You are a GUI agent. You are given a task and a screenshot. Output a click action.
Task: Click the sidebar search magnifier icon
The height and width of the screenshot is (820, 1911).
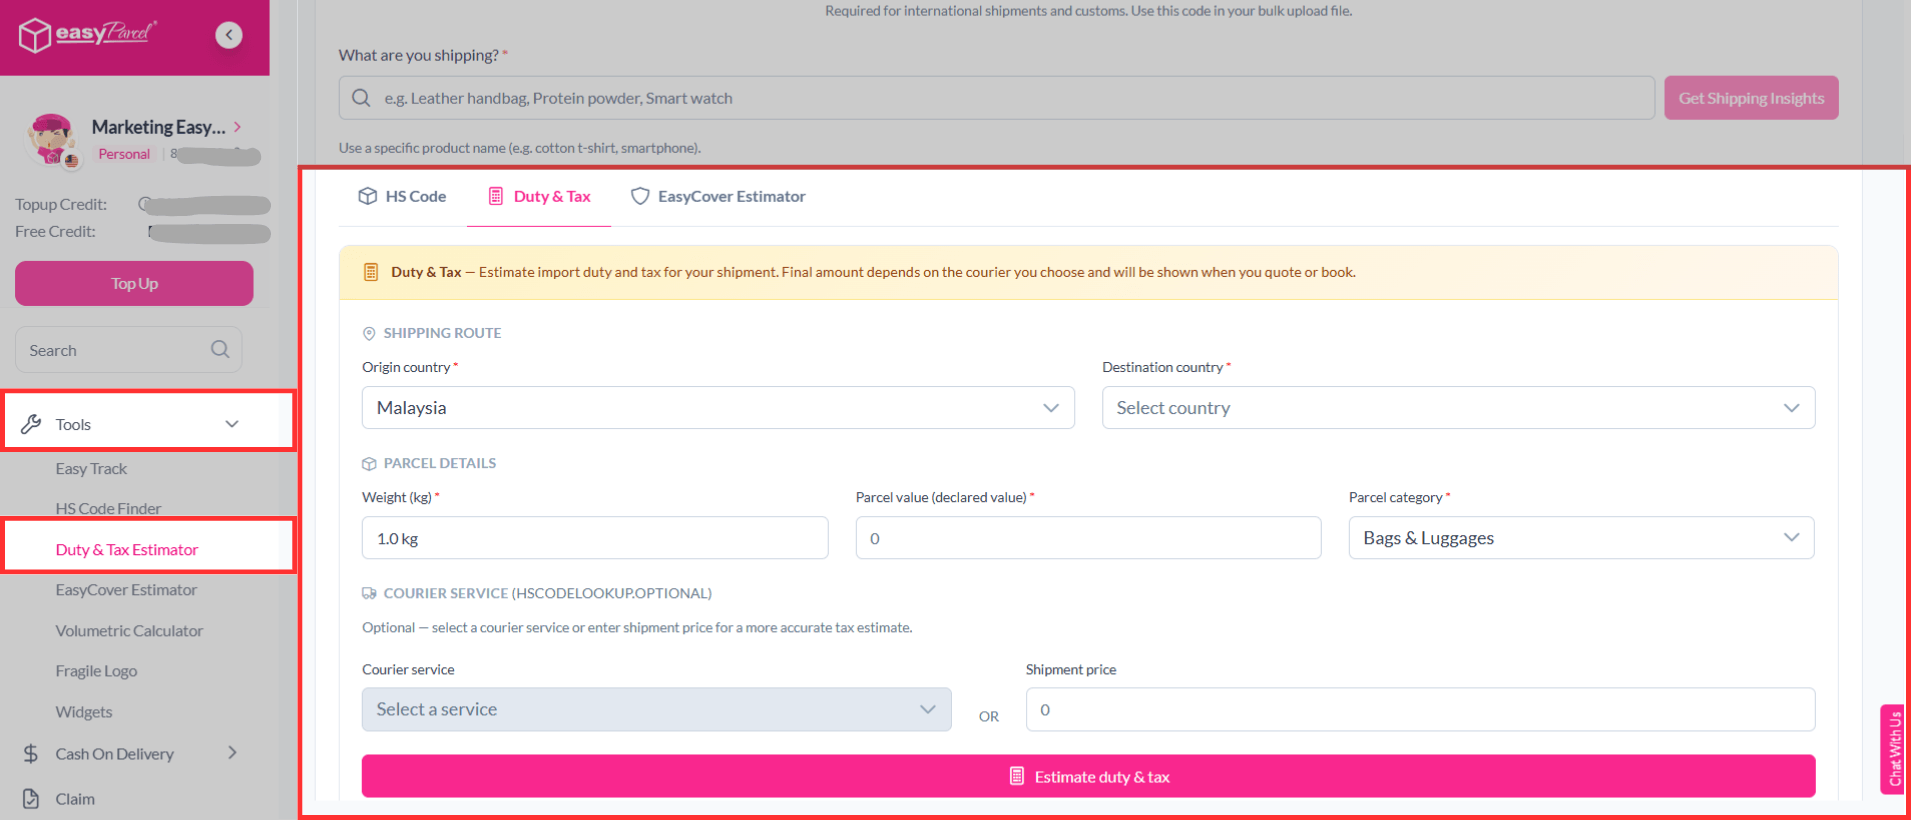(220, 349)
